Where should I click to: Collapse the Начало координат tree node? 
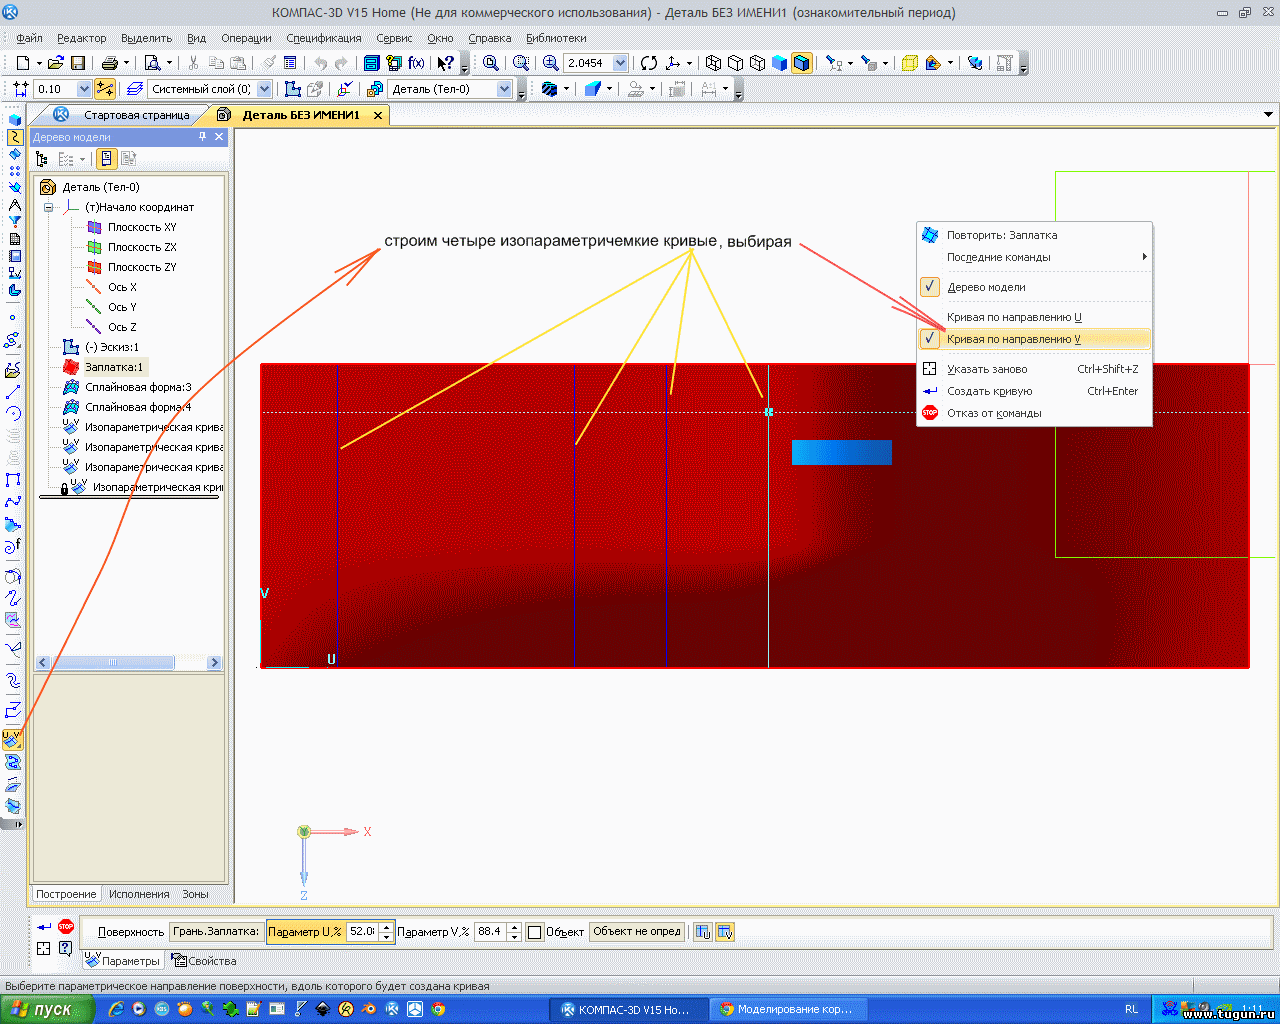(x=48, y=207)
